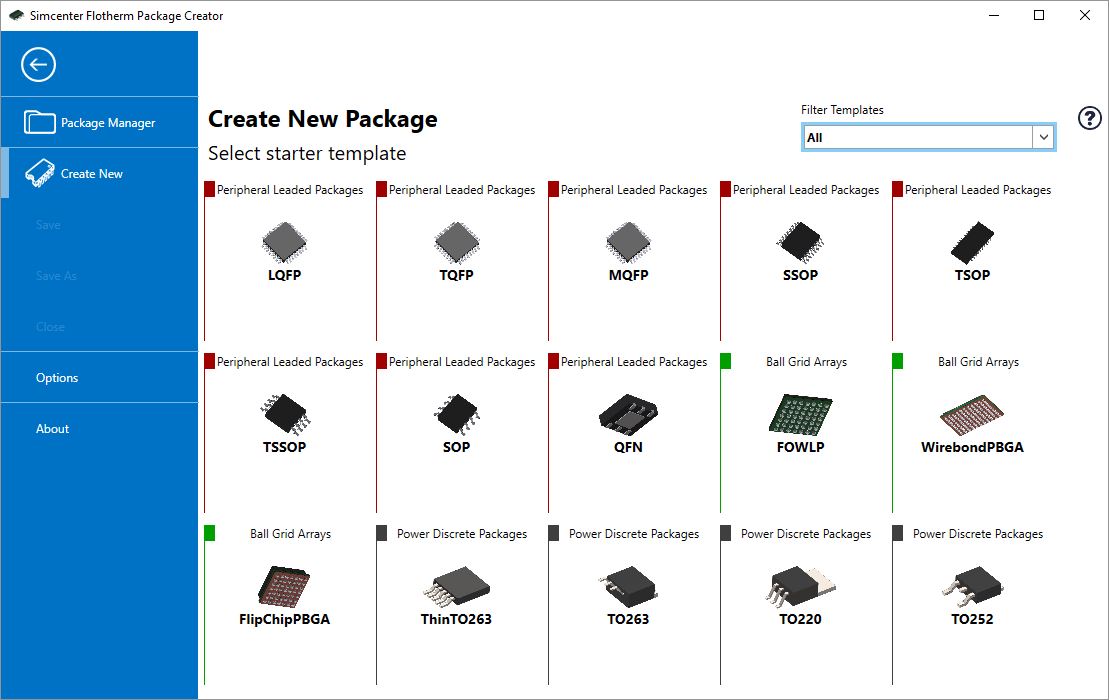Click the QFN label text
The height and width of the screenshot is (700, 1109).
tap(628, 447)
